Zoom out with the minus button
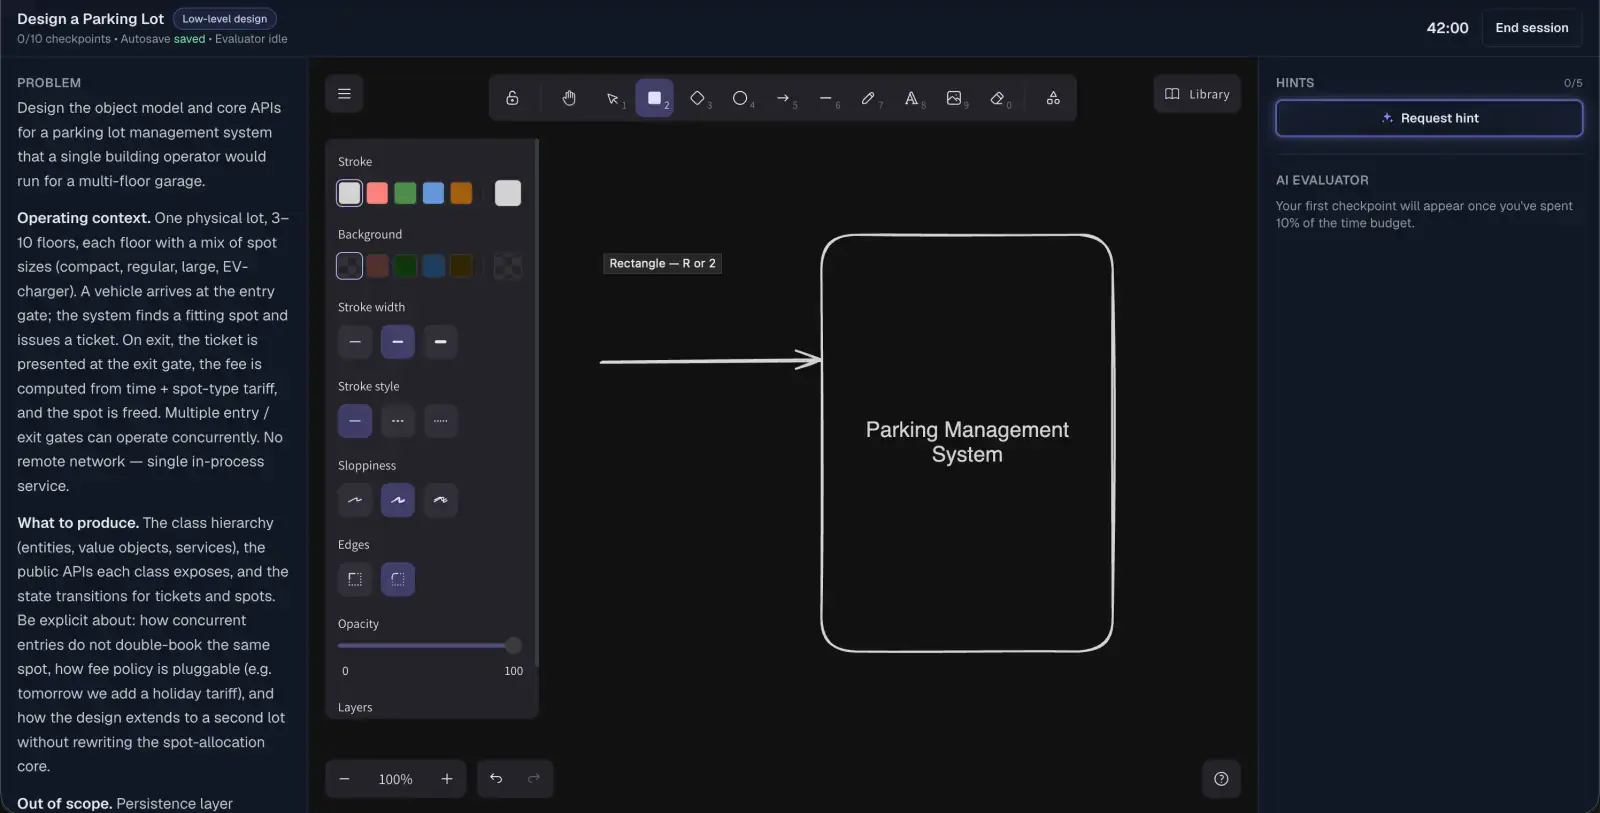 click(344, 779)
